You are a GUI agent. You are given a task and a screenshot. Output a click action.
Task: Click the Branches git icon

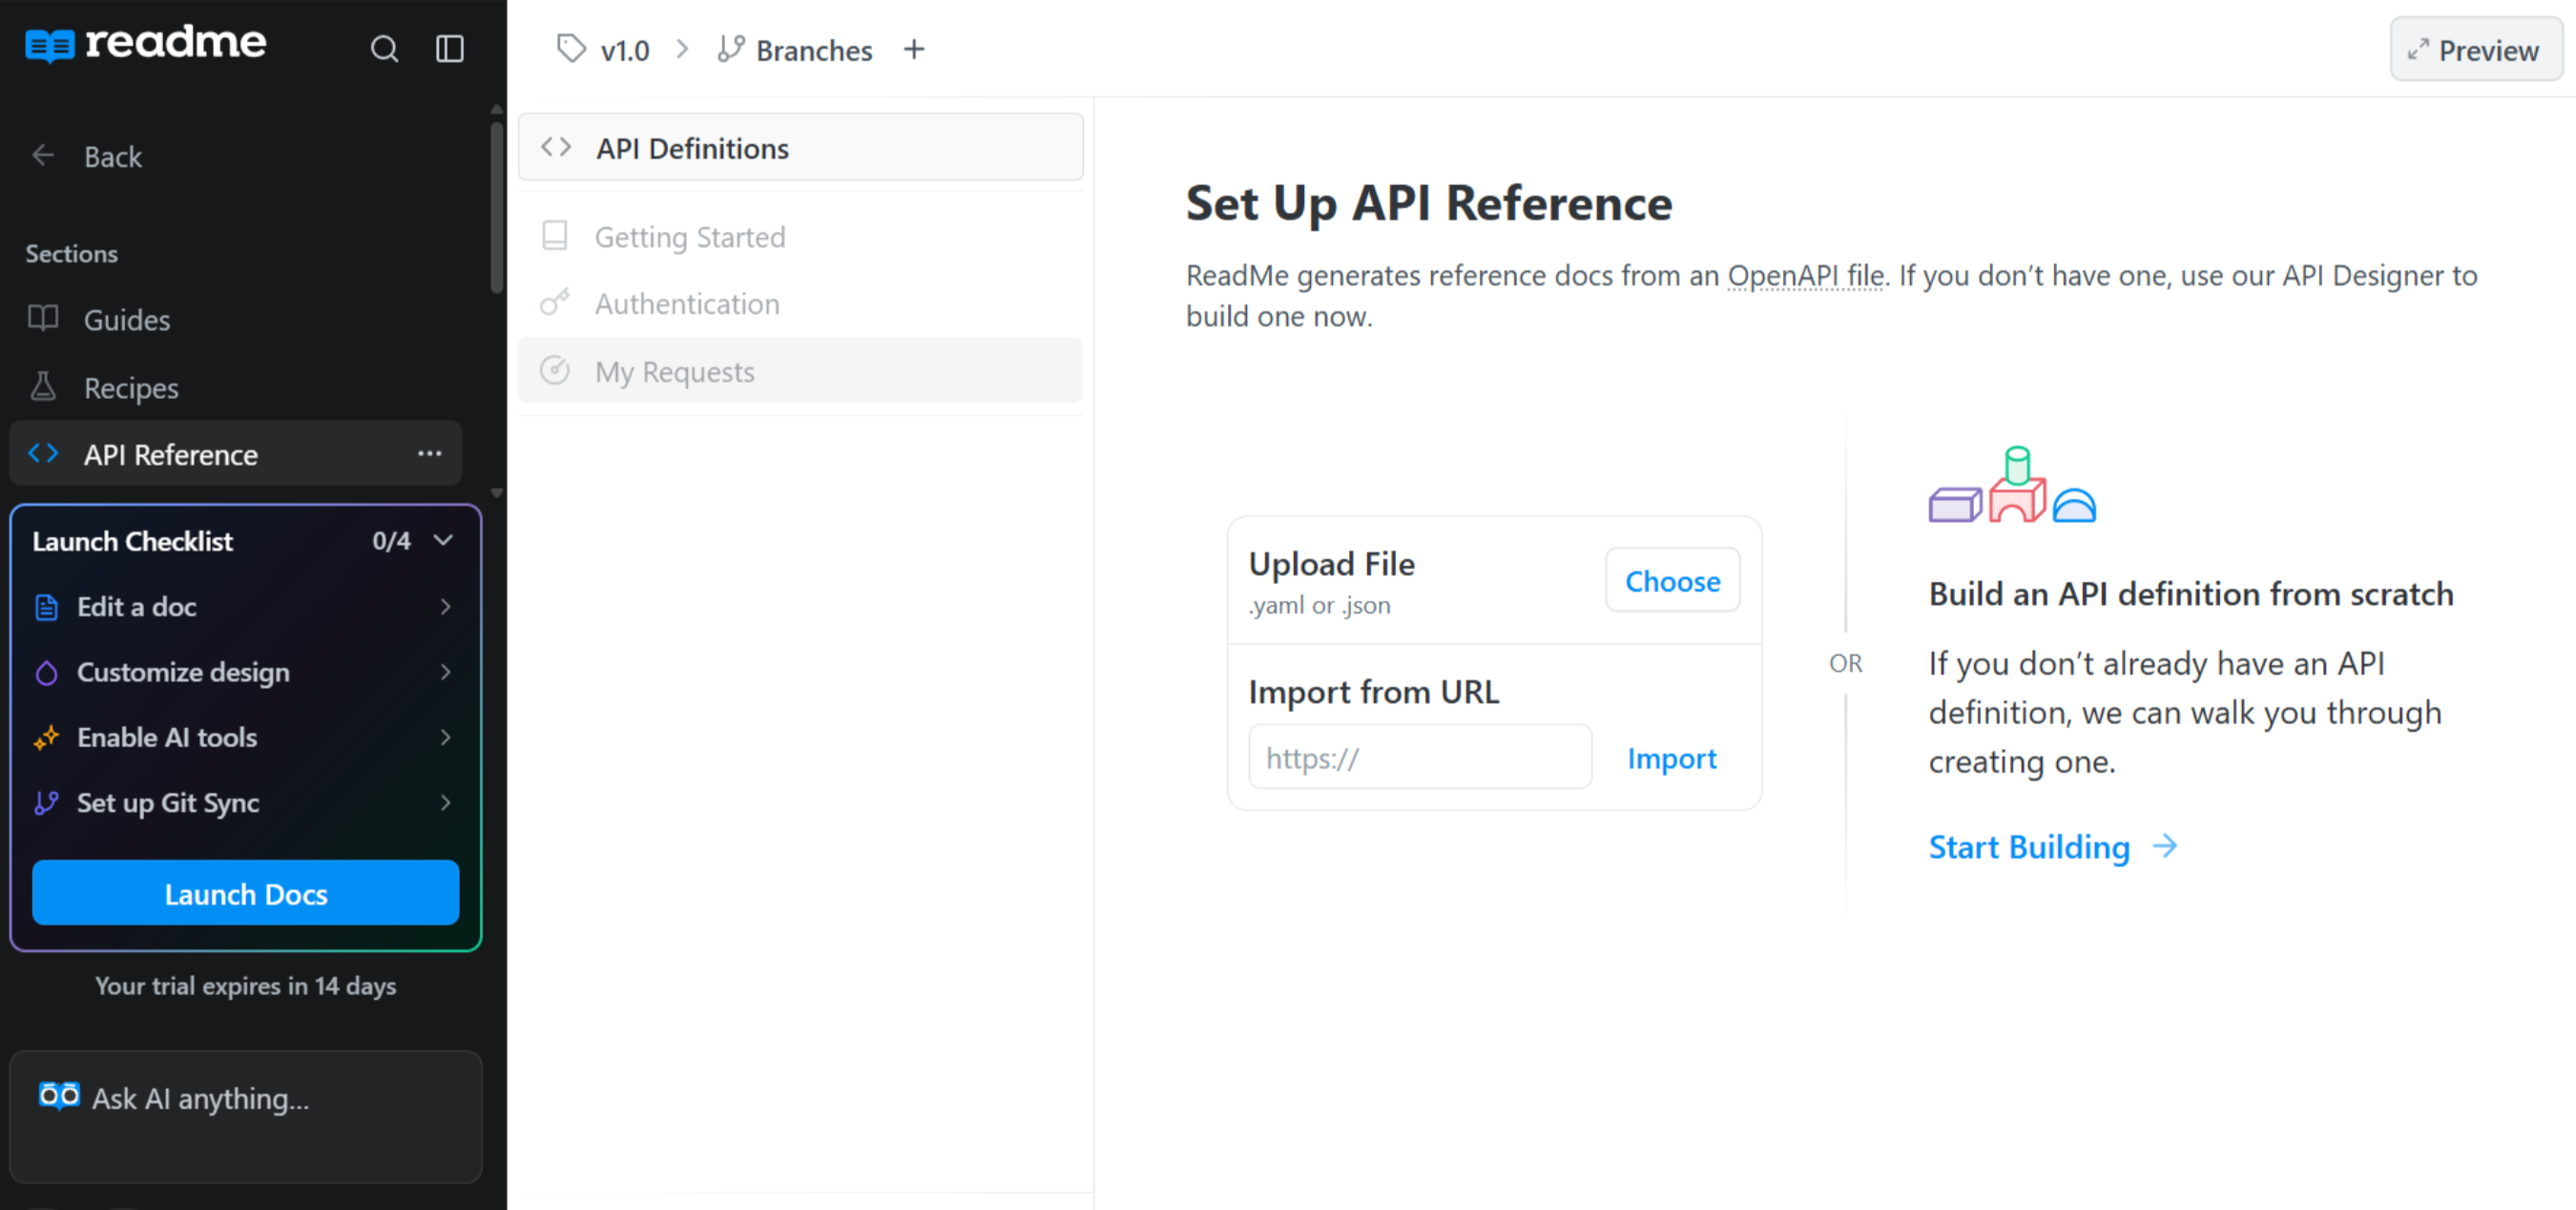point(731,49)
